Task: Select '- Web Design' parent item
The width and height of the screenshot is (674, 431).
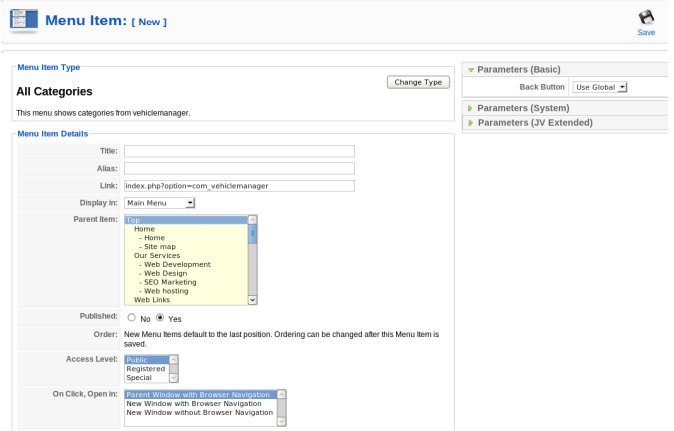Action: [186, 273]
